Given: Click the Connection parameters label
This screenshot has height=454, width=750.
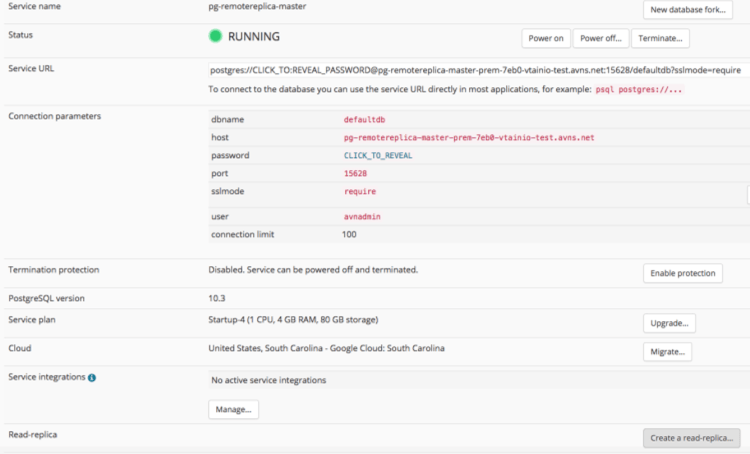Looking at the screenshot, I should pyautogui.click(x=55, y=116).
